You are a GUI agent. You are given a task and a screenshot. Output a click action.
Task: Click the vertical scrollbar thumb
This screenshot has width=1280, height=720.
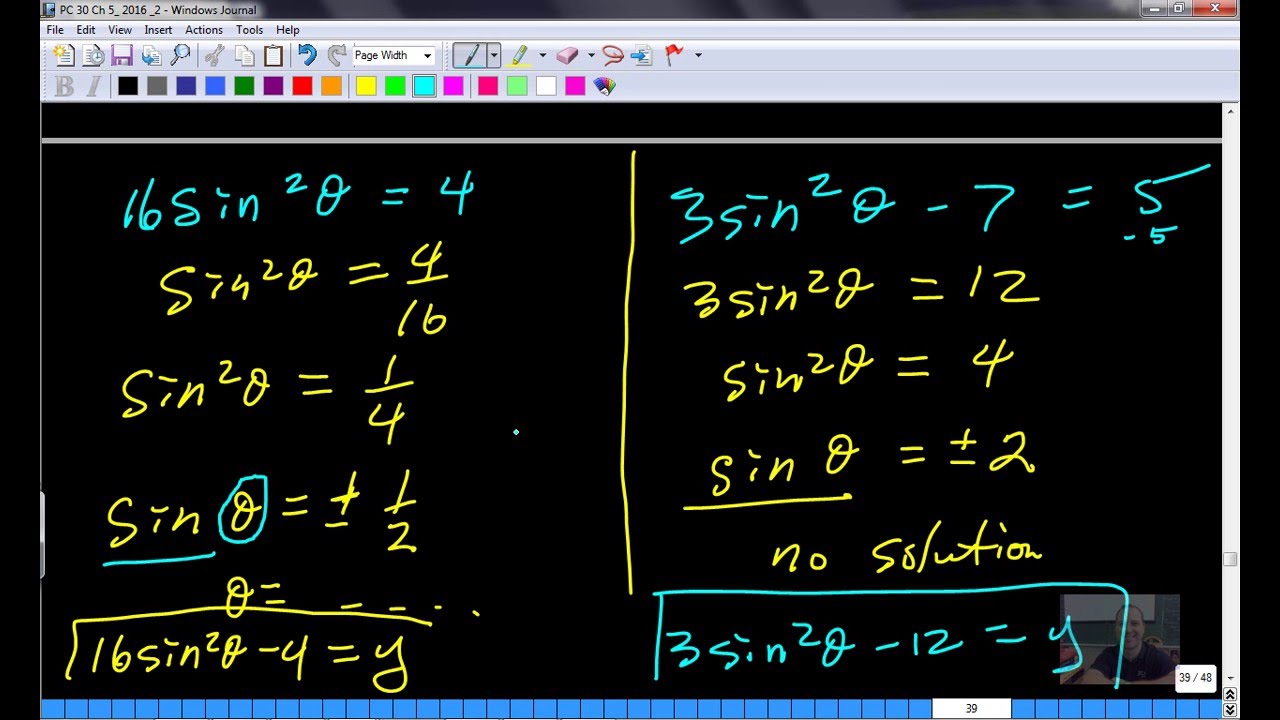tap(1230, 559)
